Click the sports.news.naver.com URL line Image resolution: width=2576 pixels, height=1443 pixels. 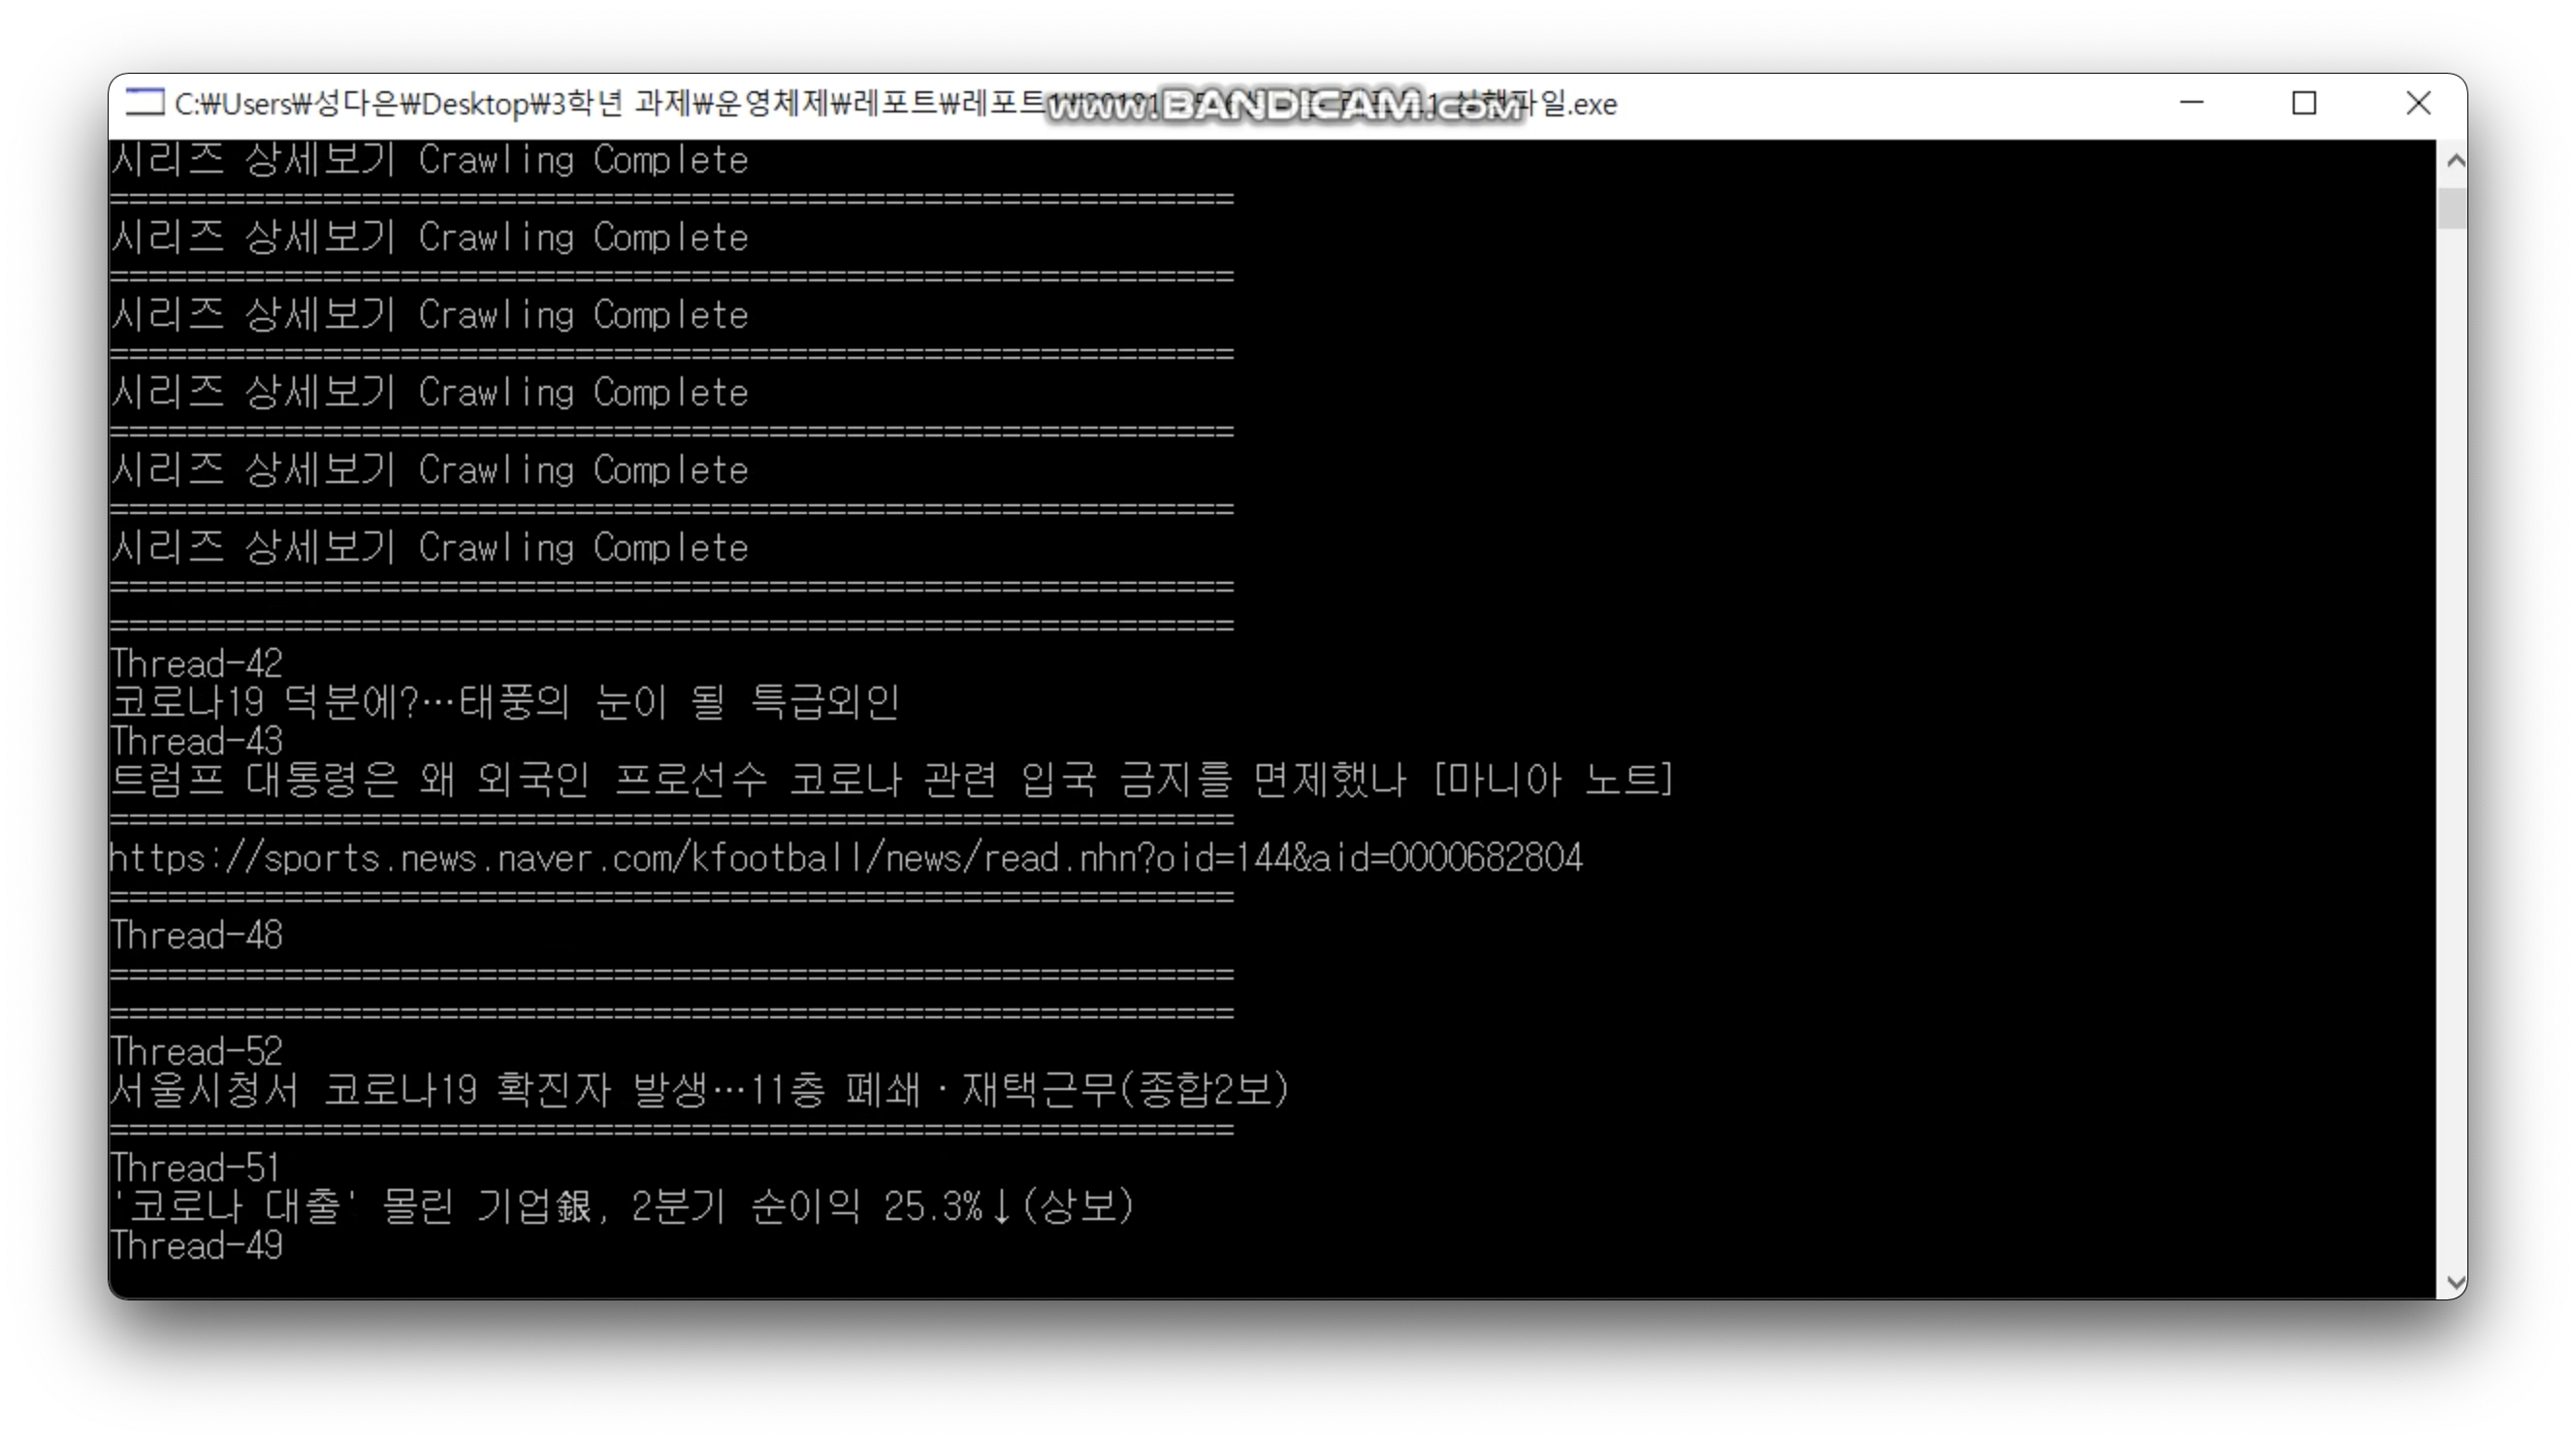point(845,858)
